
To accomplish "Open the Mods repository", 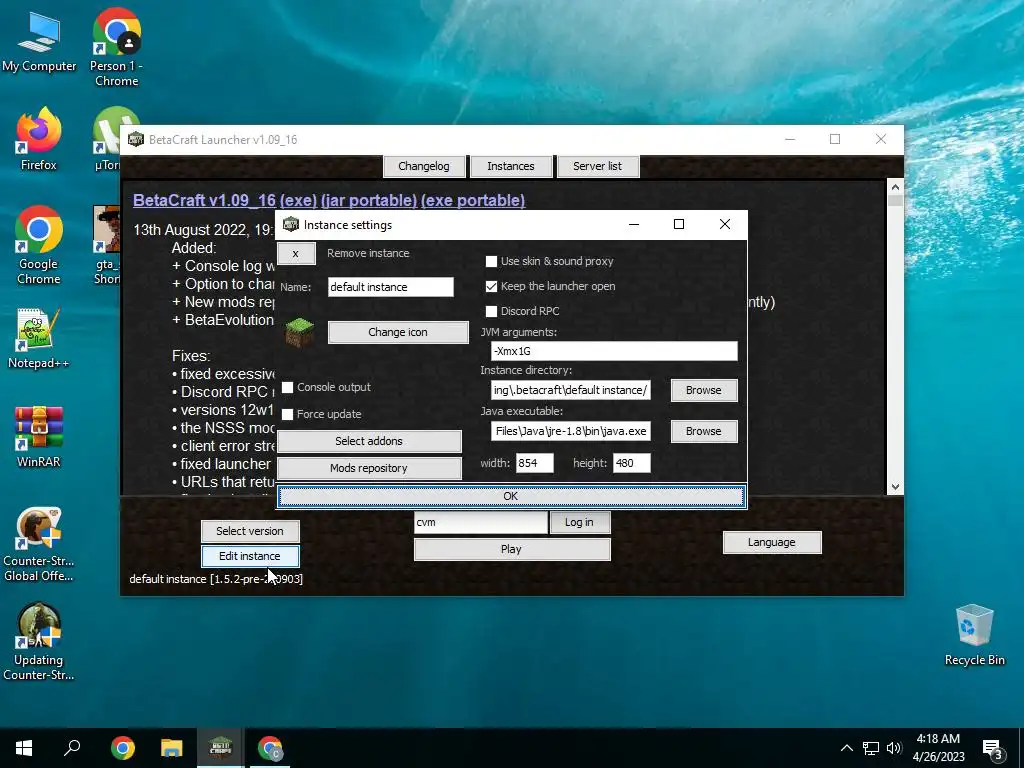I will (x=369, y=468).
